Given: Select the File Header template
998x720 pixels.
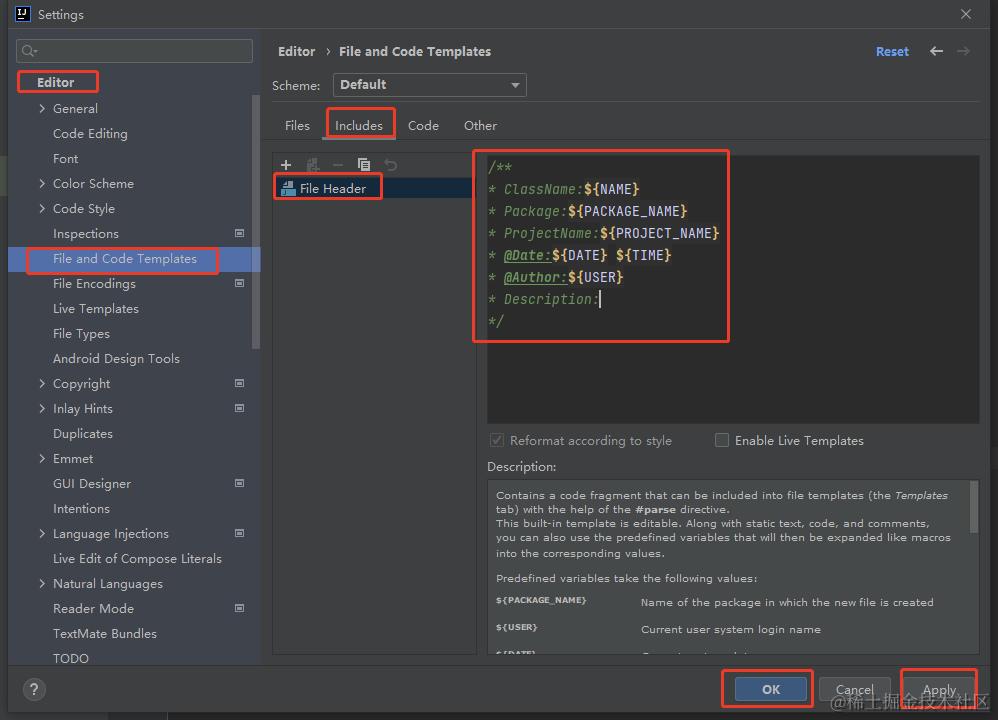Looking at the screenshot, I should 374,188.
